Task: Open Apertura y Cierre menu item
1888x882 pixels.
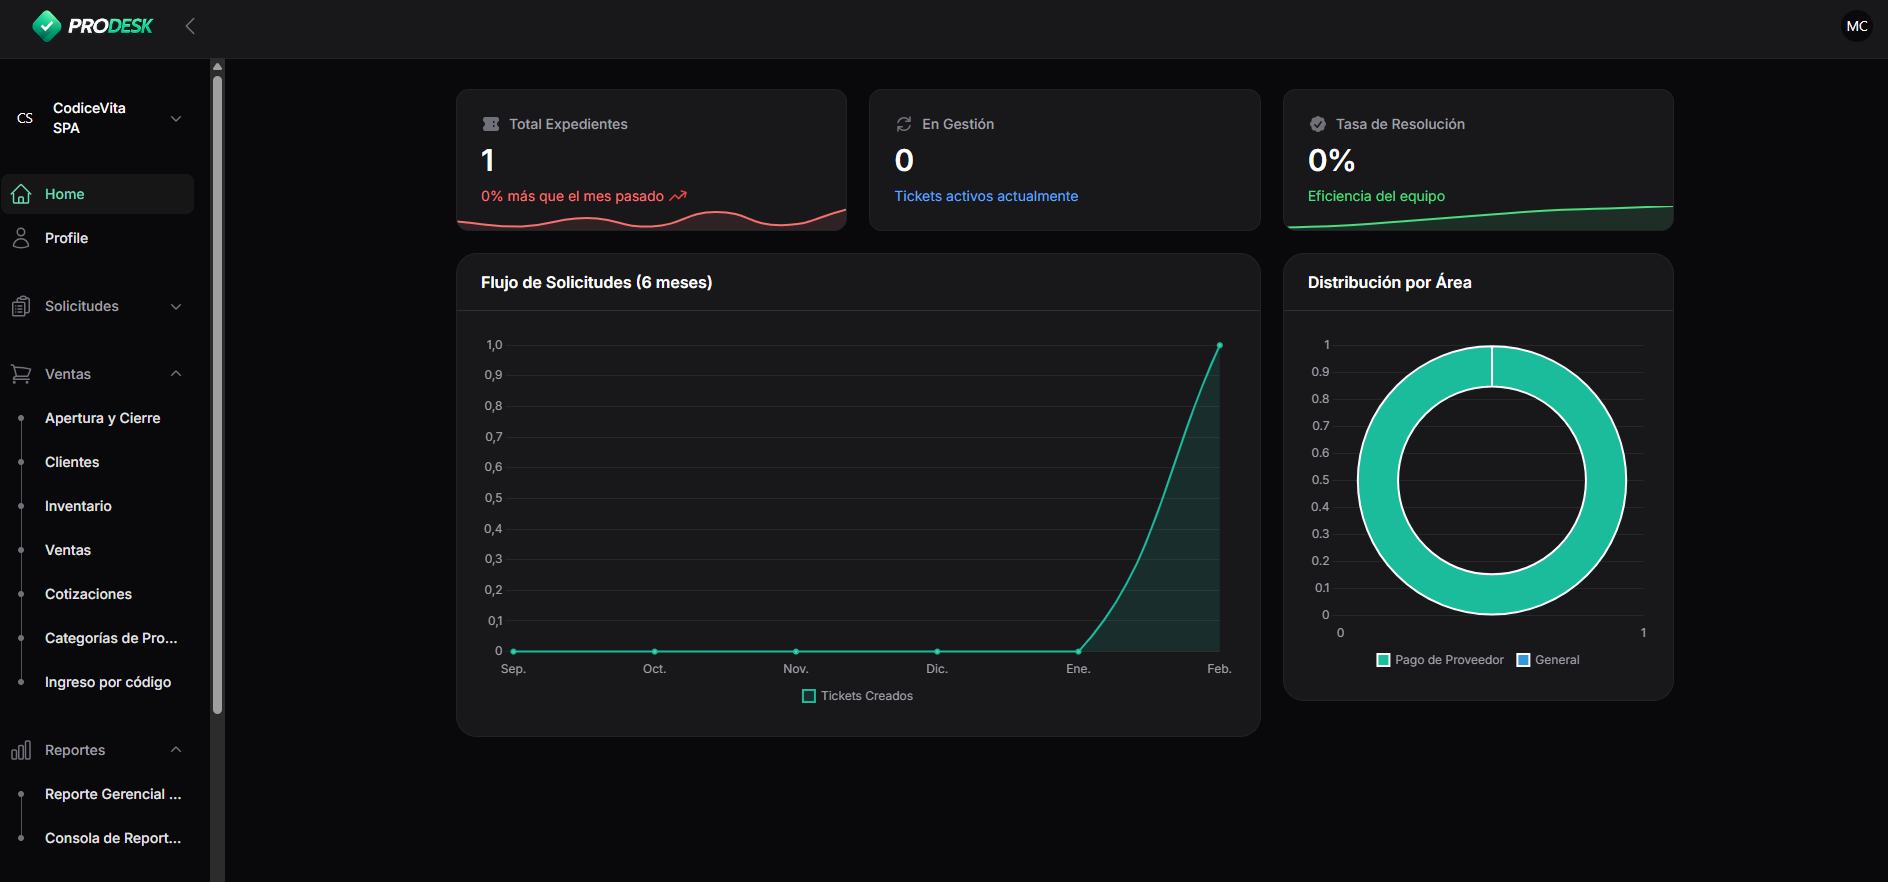Action: (102, 418)
